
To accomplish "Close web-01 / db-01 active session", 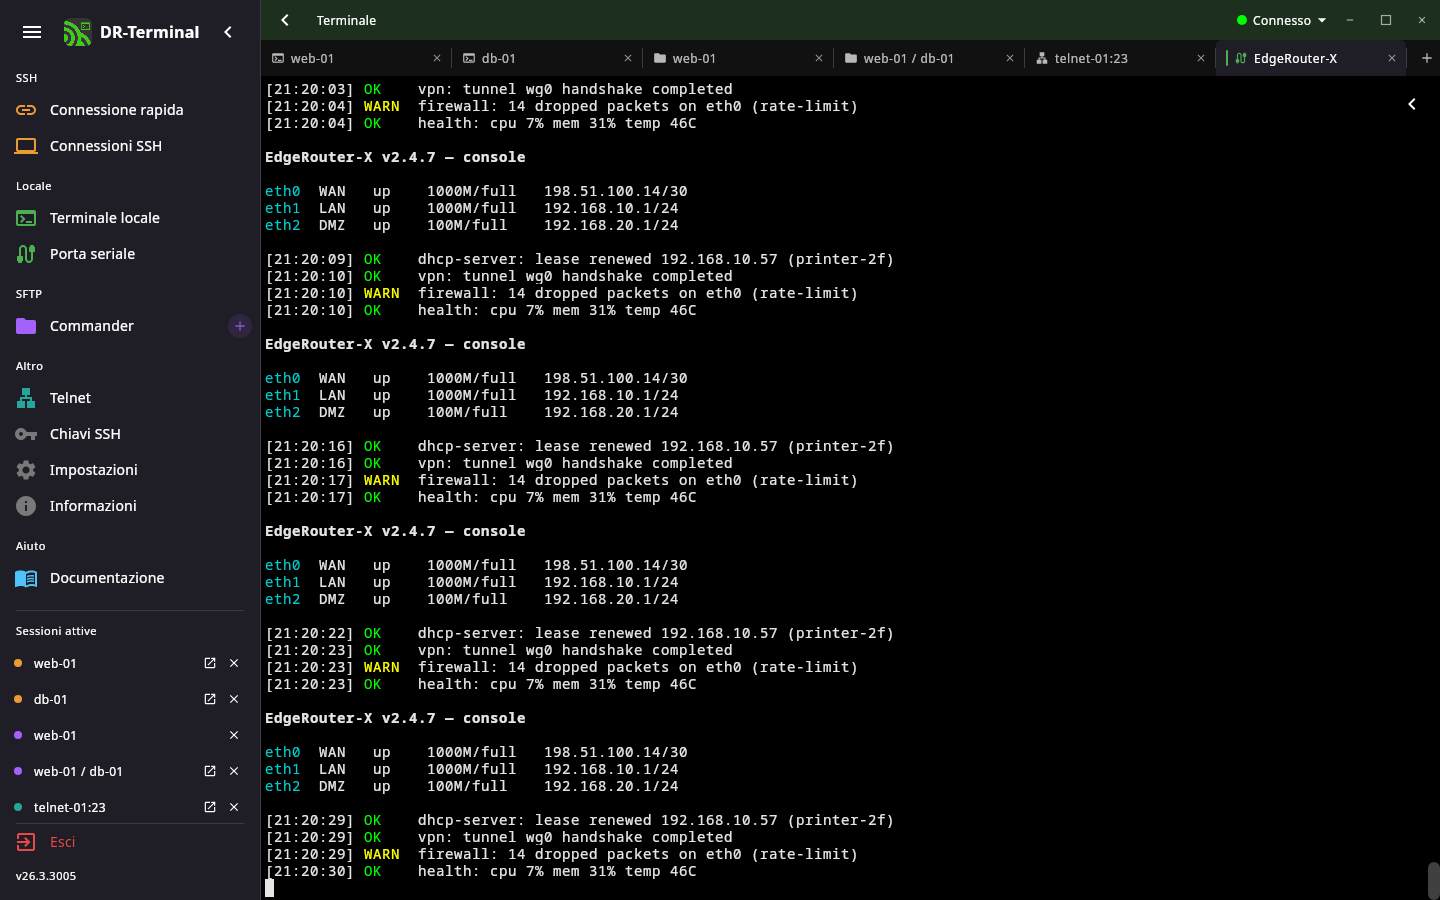I will point(234,771).
